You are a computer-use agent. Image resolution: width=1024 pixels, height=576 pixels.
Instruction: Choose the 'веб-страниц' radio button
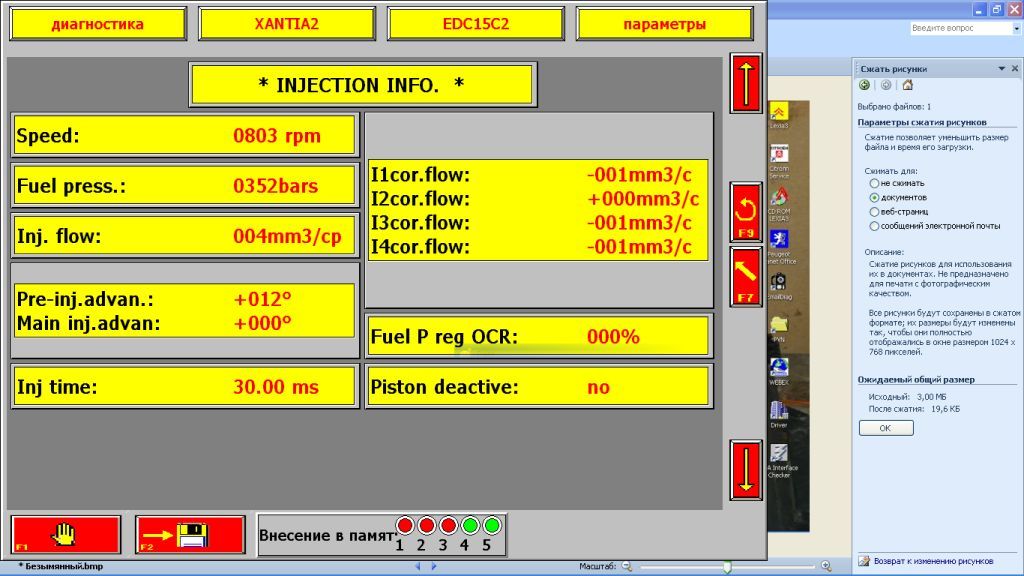(x=874, y=212)
